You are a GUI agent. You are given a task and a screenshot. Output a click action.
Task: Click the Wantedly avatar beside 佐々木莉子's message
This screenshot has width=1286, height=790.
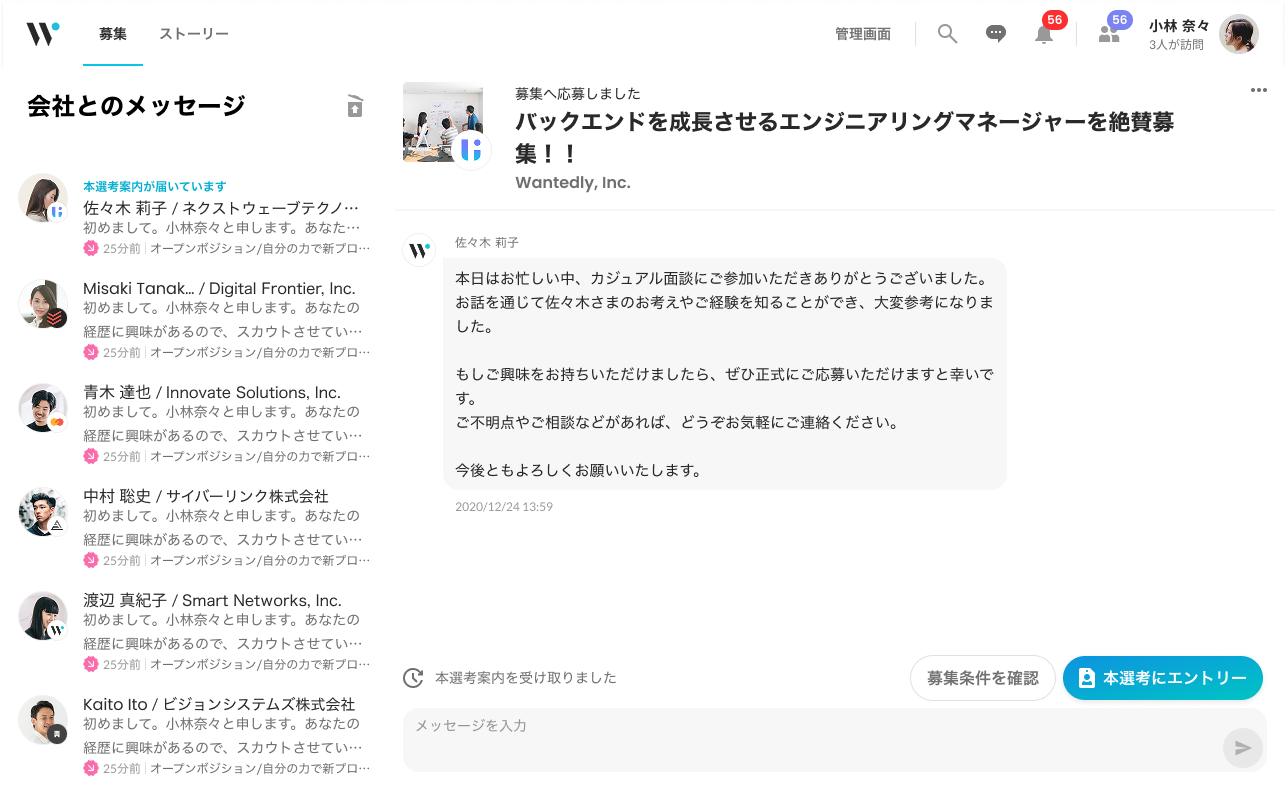point(418,250)
